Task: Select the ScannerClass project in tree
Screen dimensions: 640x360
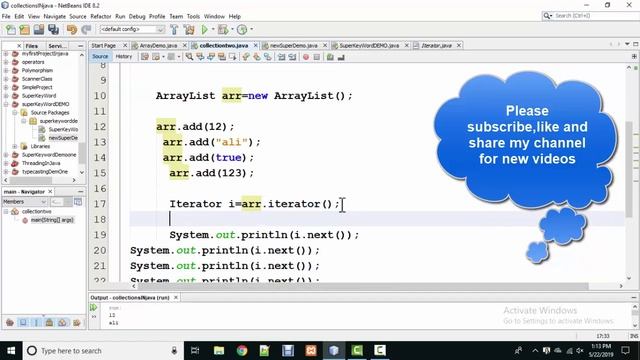Action: pyautogui.click(x=37, y=79)
